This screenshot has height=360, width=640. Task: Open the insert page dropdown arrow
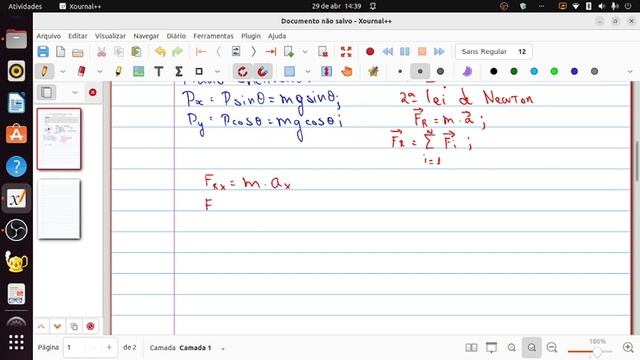pos(305,52)
